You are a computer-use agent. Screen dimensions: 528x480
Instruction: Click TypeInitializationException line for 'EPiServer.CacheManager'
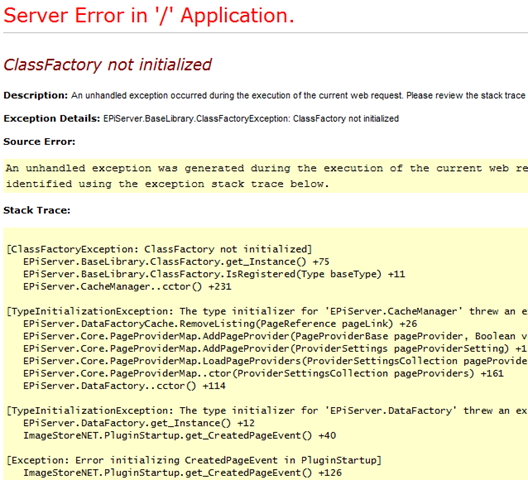(x=267, y=311)
